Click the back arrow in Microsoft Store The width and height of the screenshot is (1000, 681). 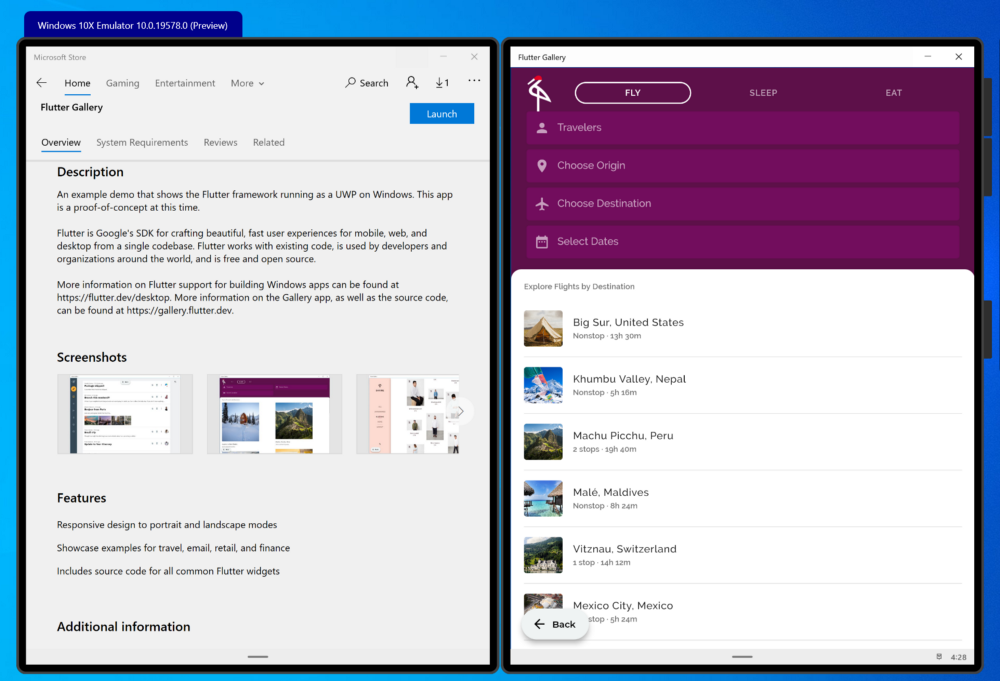point(41,83)
